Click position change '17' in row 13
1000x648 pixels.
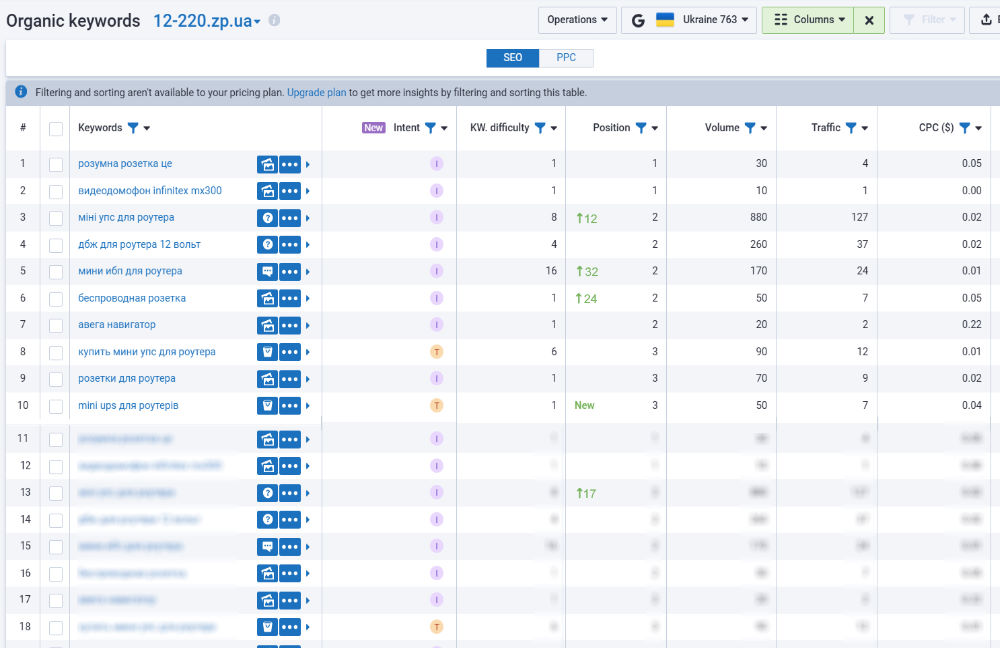(x=586, y=494)
